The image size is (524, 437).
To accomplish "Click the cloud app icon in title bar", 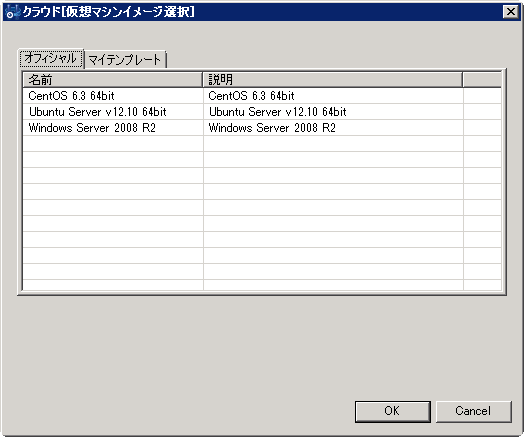I will 12,12.
